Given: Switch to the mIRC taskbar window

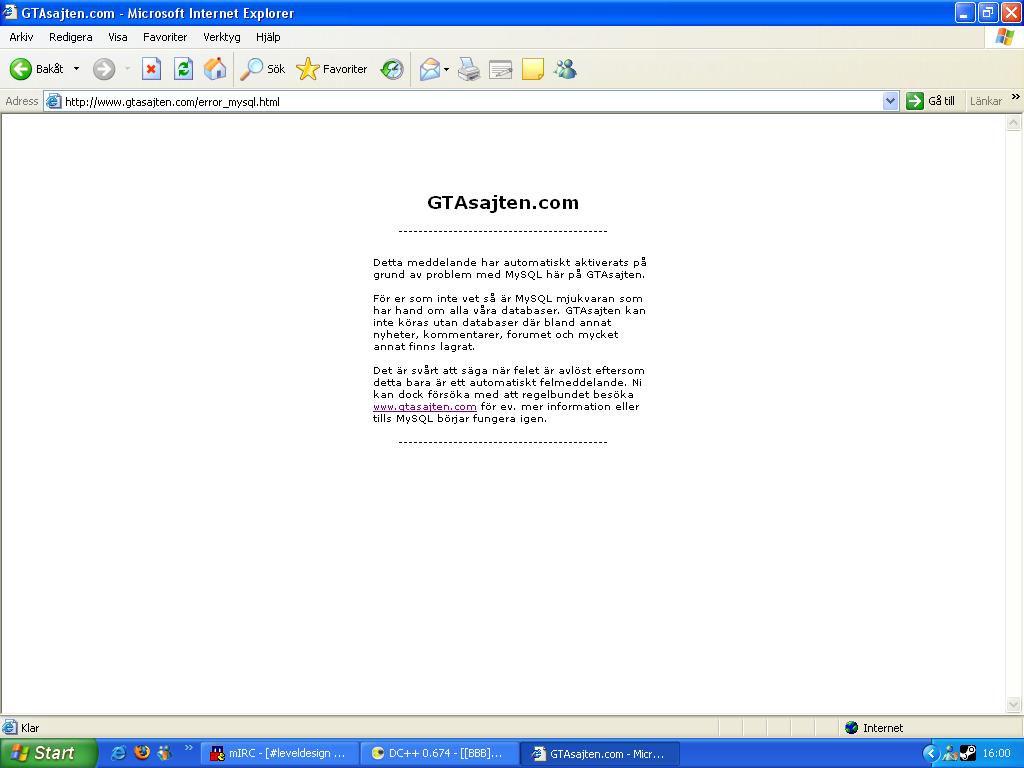Looking at the screenshot, I should 279,754.
